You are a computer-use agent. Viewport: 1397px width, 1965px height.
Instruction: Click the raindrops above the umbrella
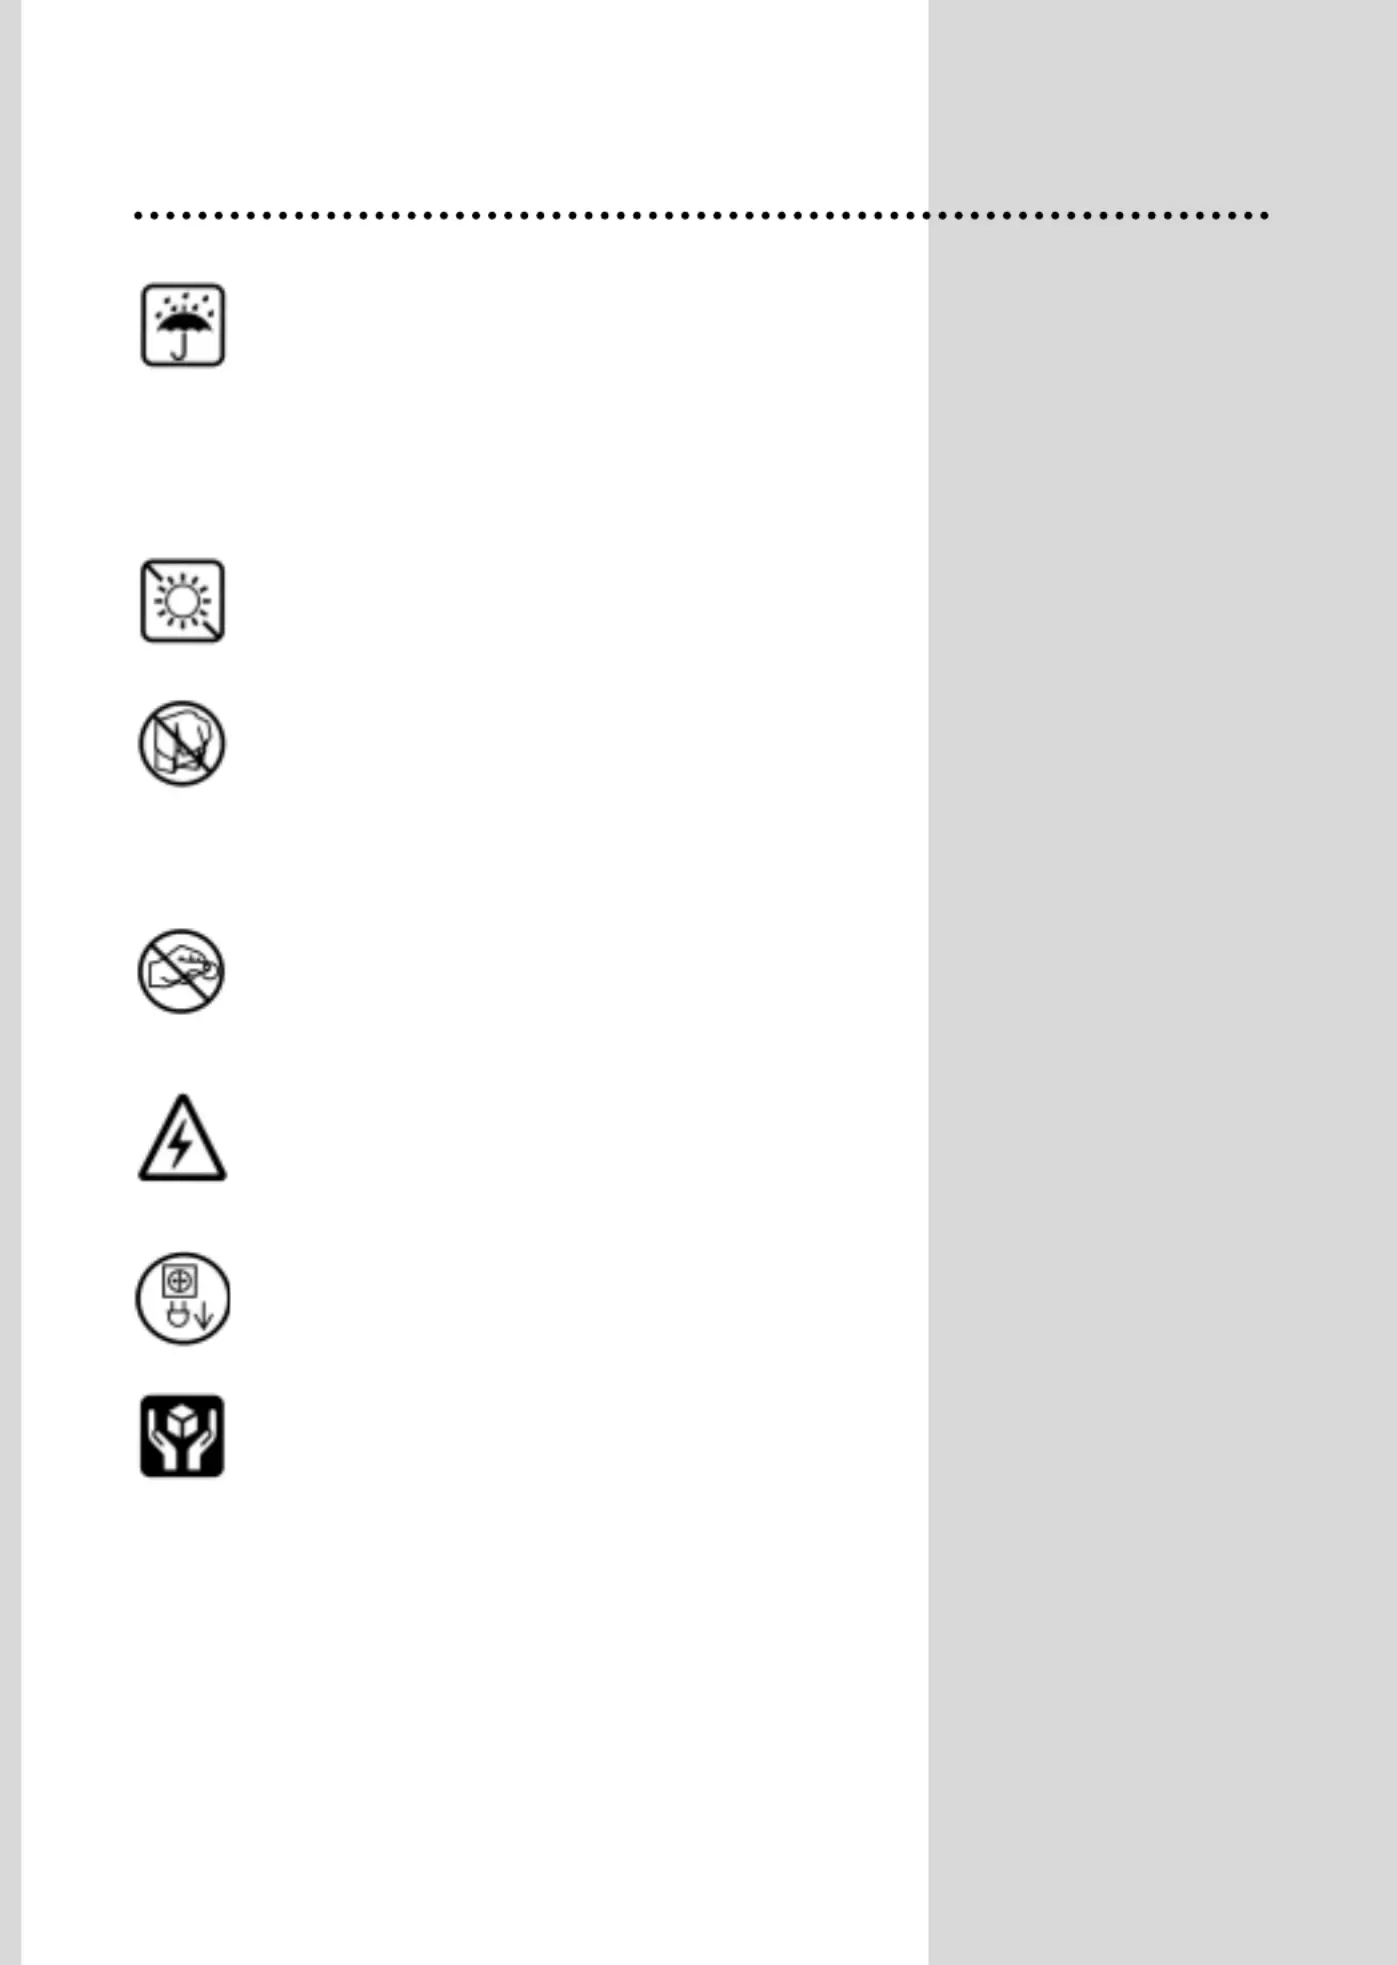click(x=183, y=300)
